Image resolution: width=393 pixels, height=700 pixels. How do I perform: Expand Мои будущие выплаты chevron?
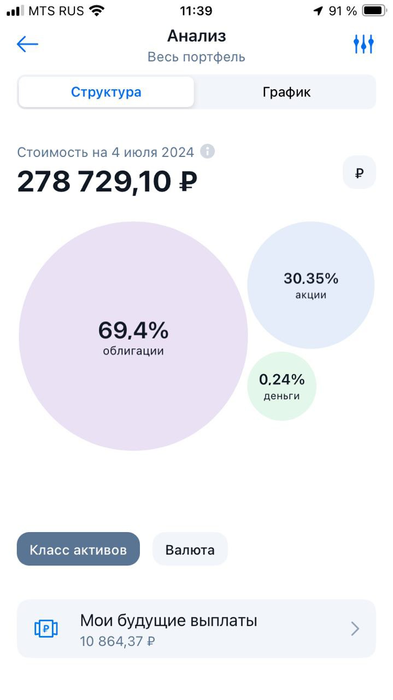[355, 629]
